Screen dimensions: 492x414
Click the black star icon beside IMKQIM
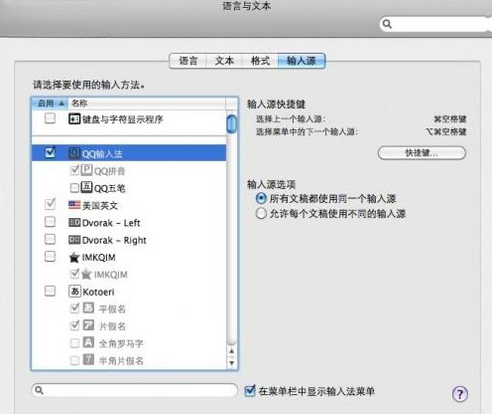74,257
